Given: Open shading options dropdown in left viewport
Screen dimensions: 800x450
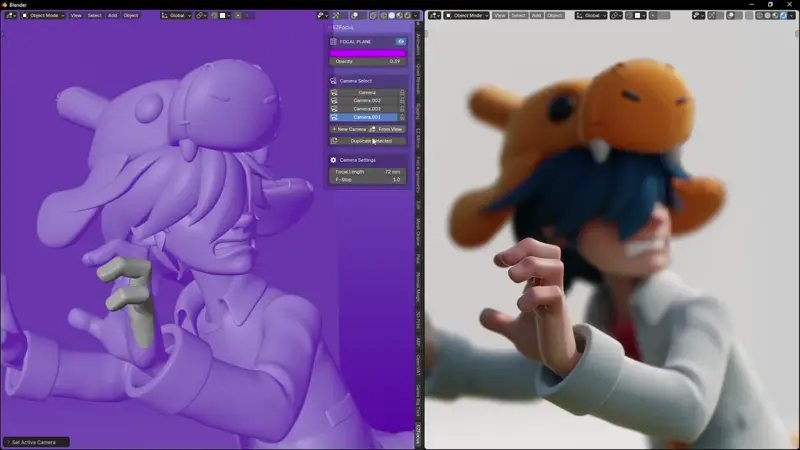Looking at the screenshot, I should [415, 15].
